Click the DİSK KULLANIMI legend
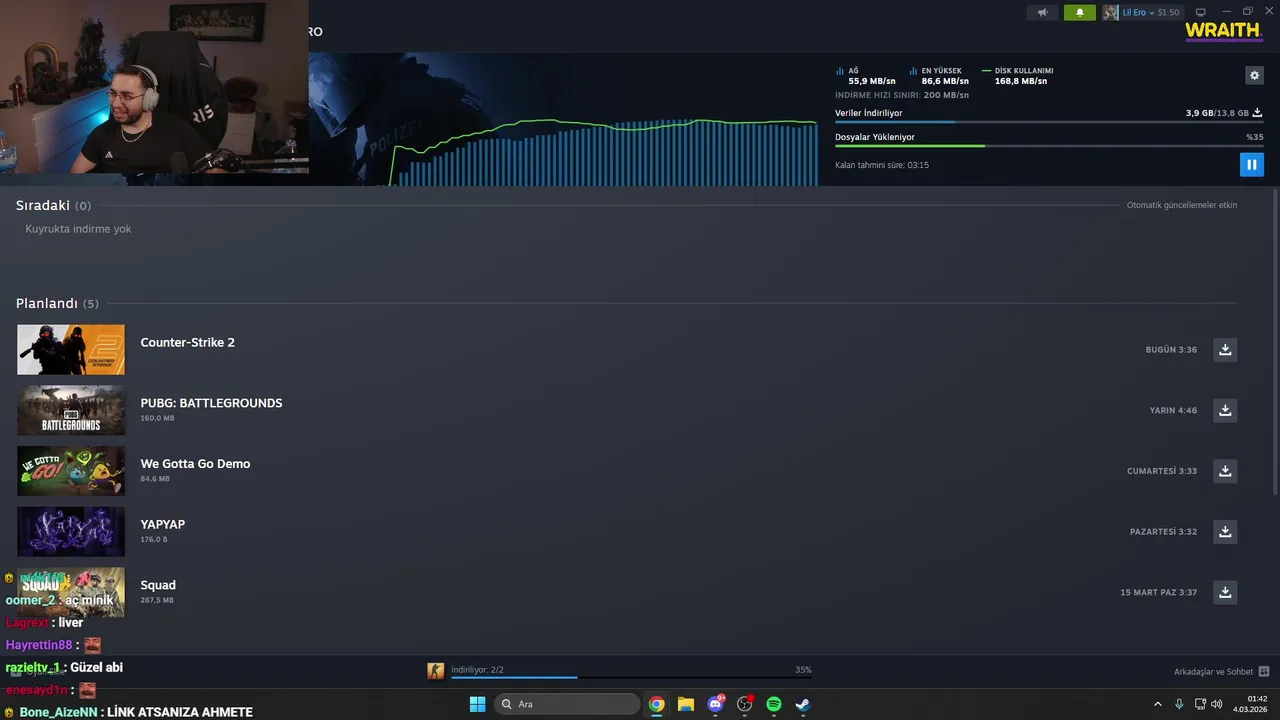 [x=1018, y=76]
